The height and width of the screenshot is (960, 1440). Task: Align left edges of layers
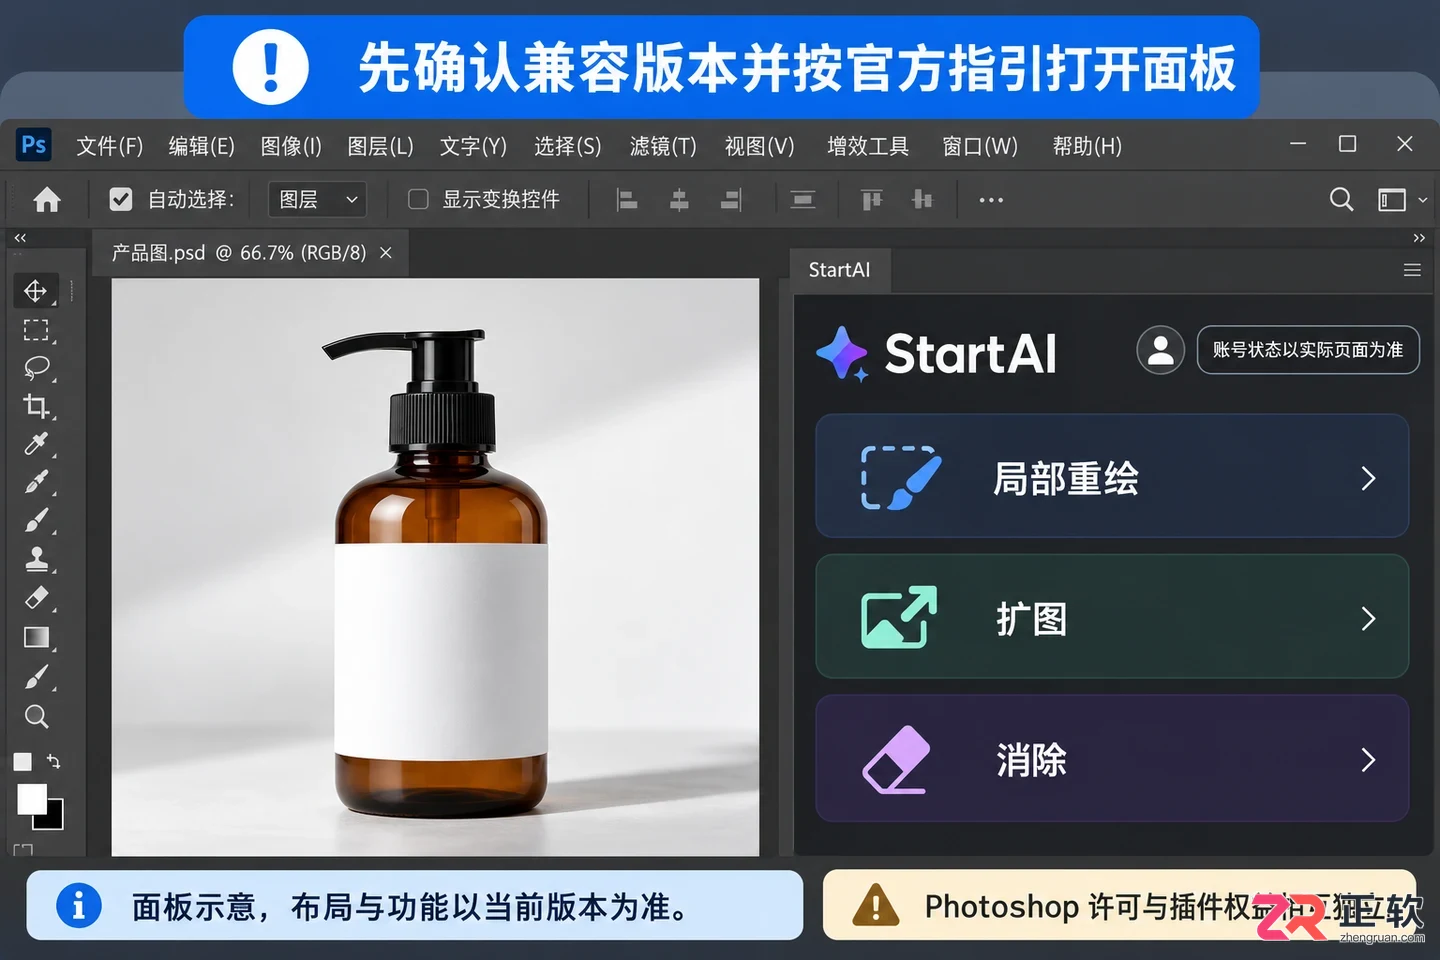(627, 200)
